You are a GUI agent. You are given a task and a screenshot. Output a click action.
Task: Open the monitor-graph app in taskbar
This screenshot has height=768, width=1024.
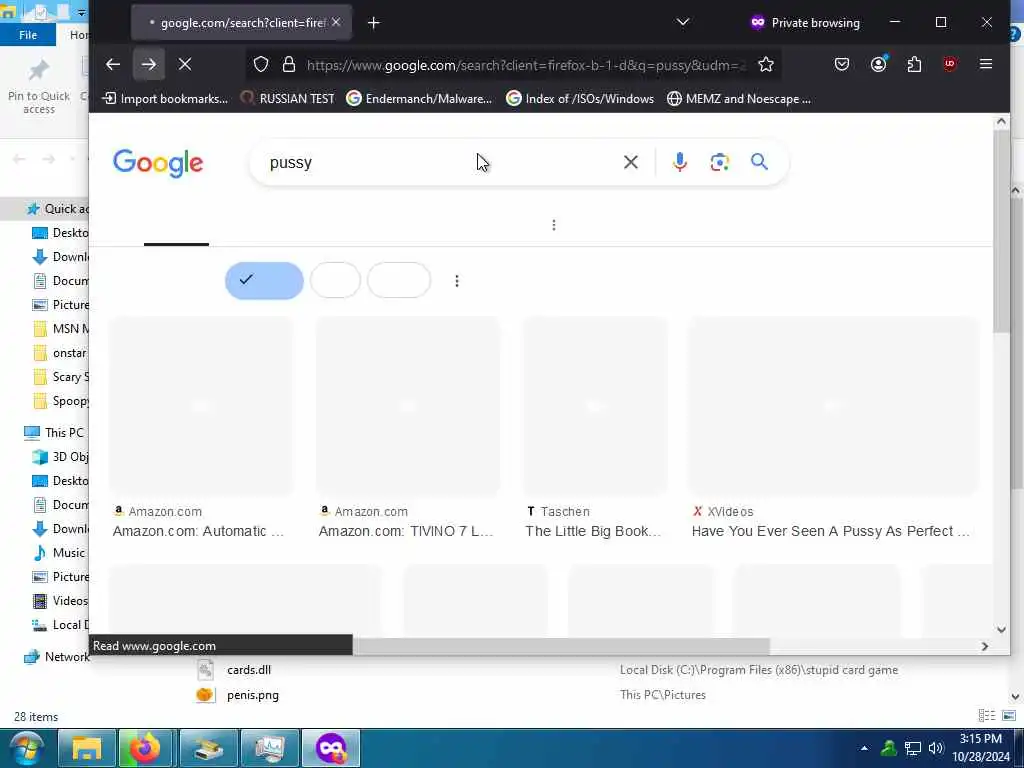click(269, 748)
